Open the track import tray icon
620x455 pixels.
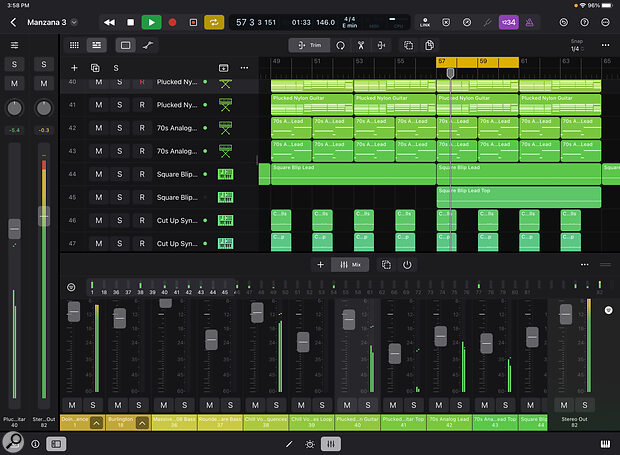pos(223,68)
